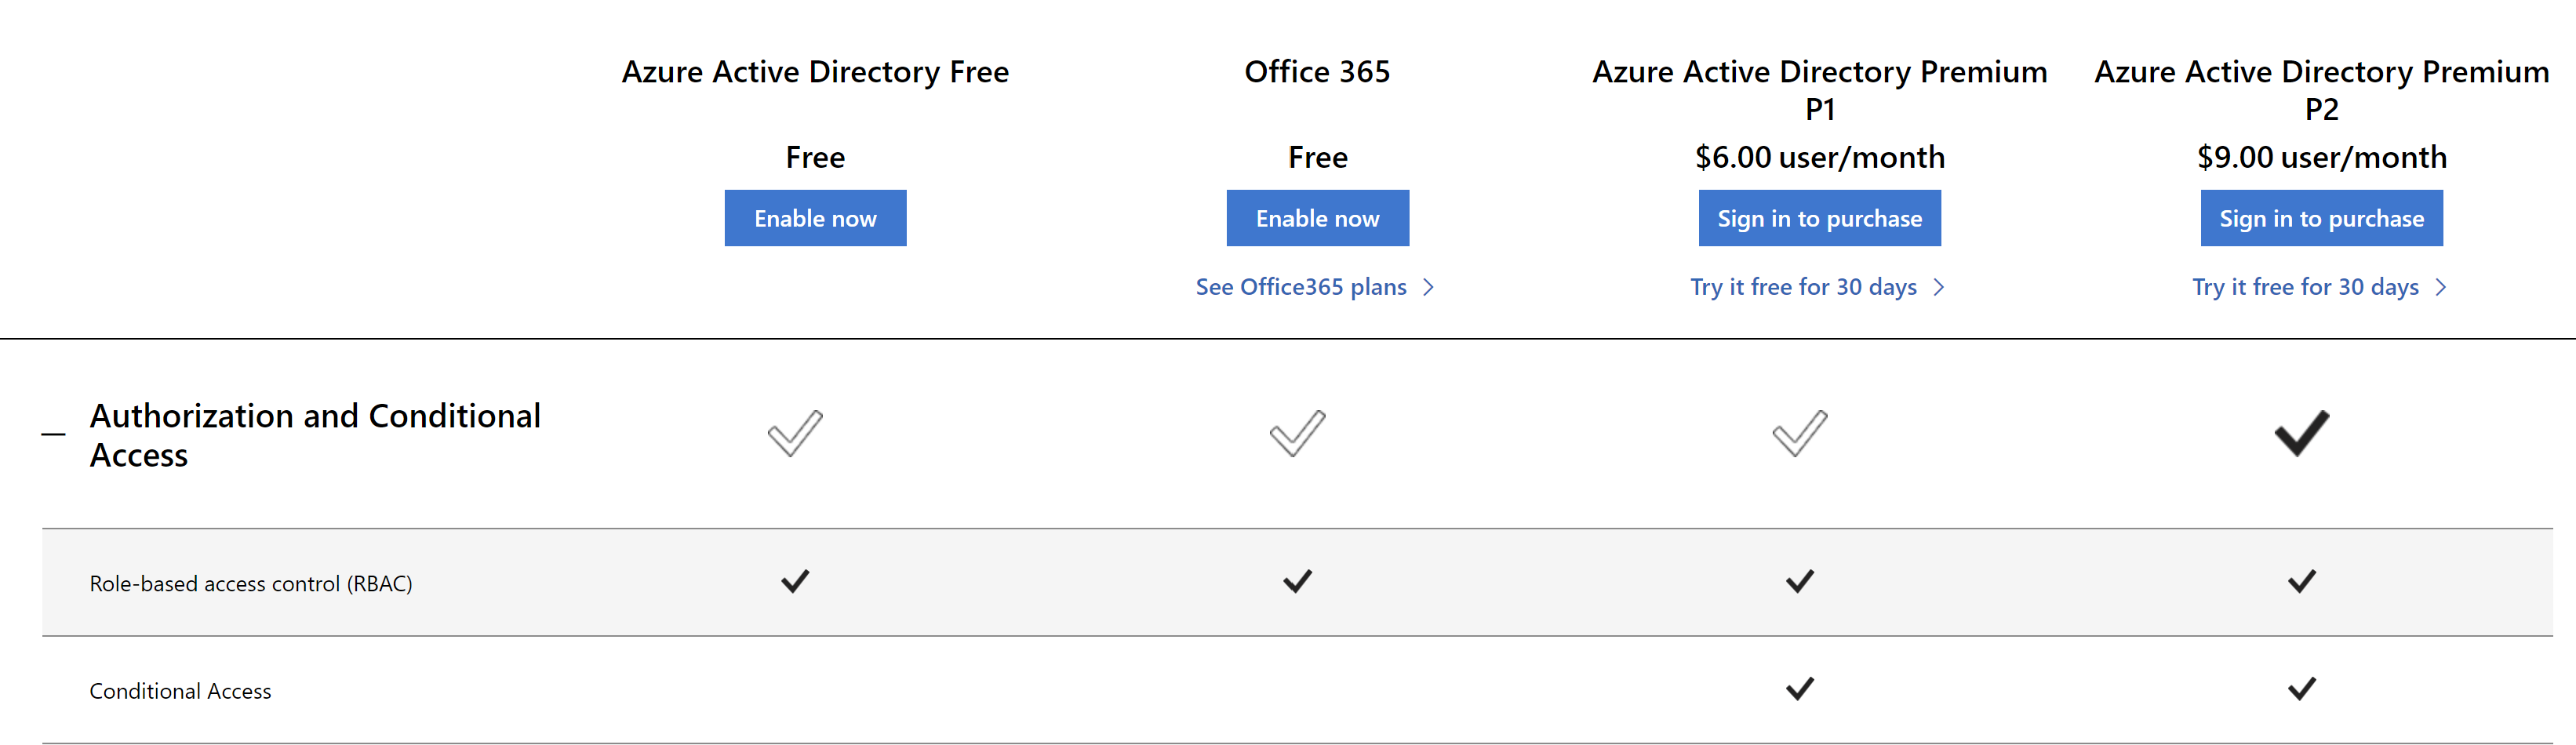Screen dimensions: 2576x745
Task: Sign in to purchase Premium P2
Action: point(2321,218)
